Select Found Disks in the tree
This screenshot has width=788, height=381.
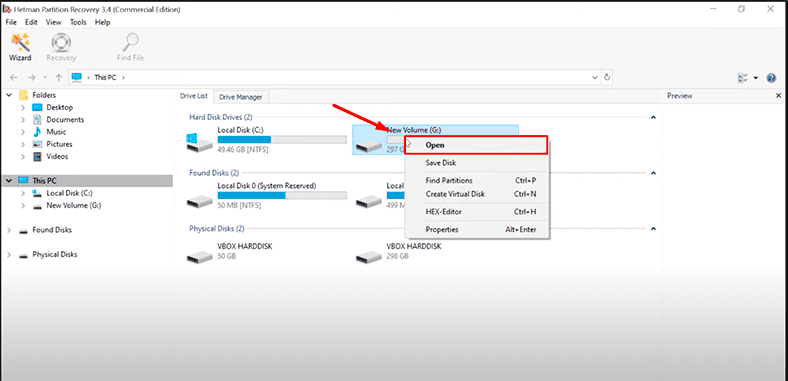pyautogui.click(x=52, y=230)
